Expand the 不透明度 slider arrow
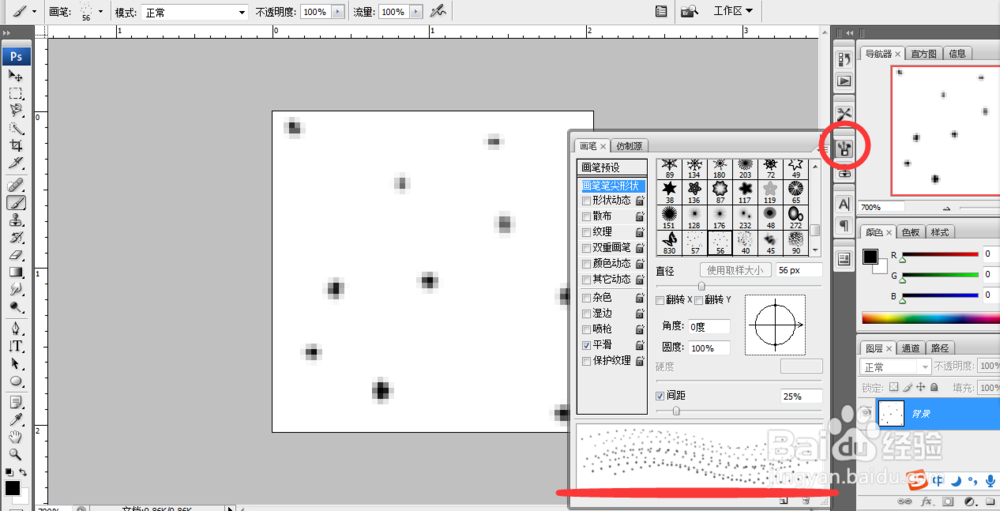This screenshot has width=1000, height=511. click(x=338, y=11)
